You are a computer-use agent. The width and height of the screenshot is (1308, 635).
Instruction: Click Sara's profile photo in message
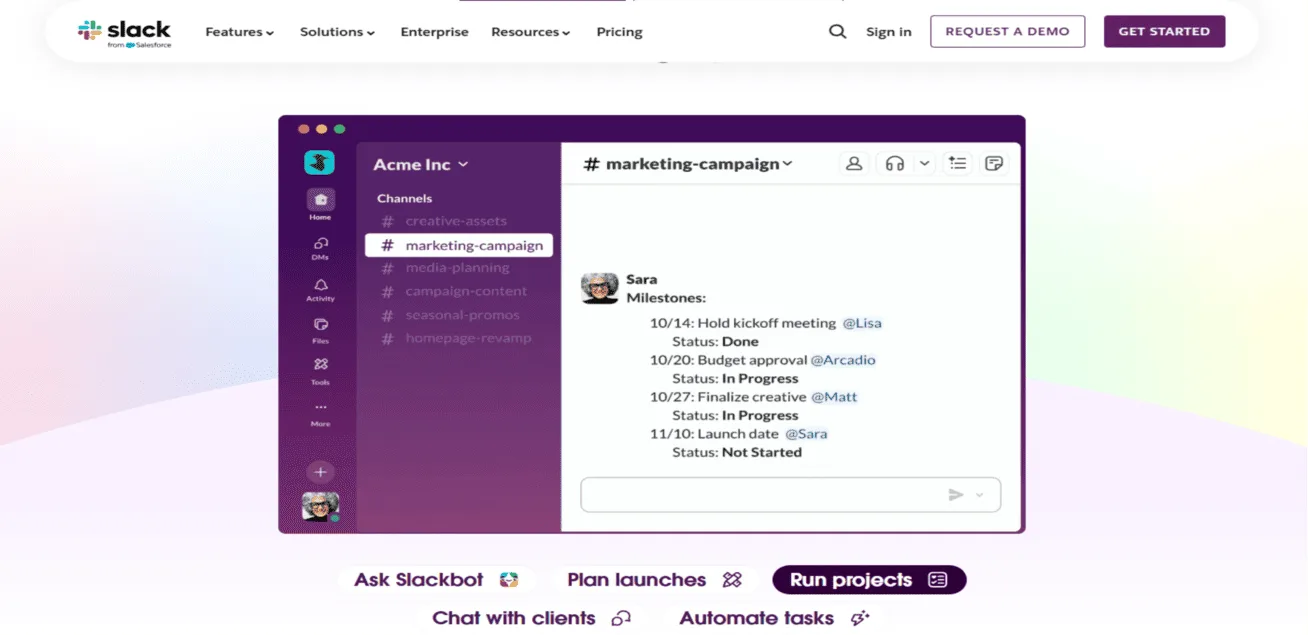coord(600,288)
